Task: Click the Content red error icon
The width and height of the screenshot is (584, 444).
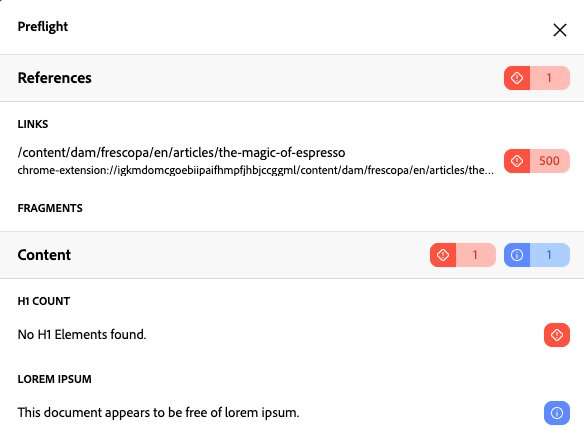Action: (x=443, y=255)
